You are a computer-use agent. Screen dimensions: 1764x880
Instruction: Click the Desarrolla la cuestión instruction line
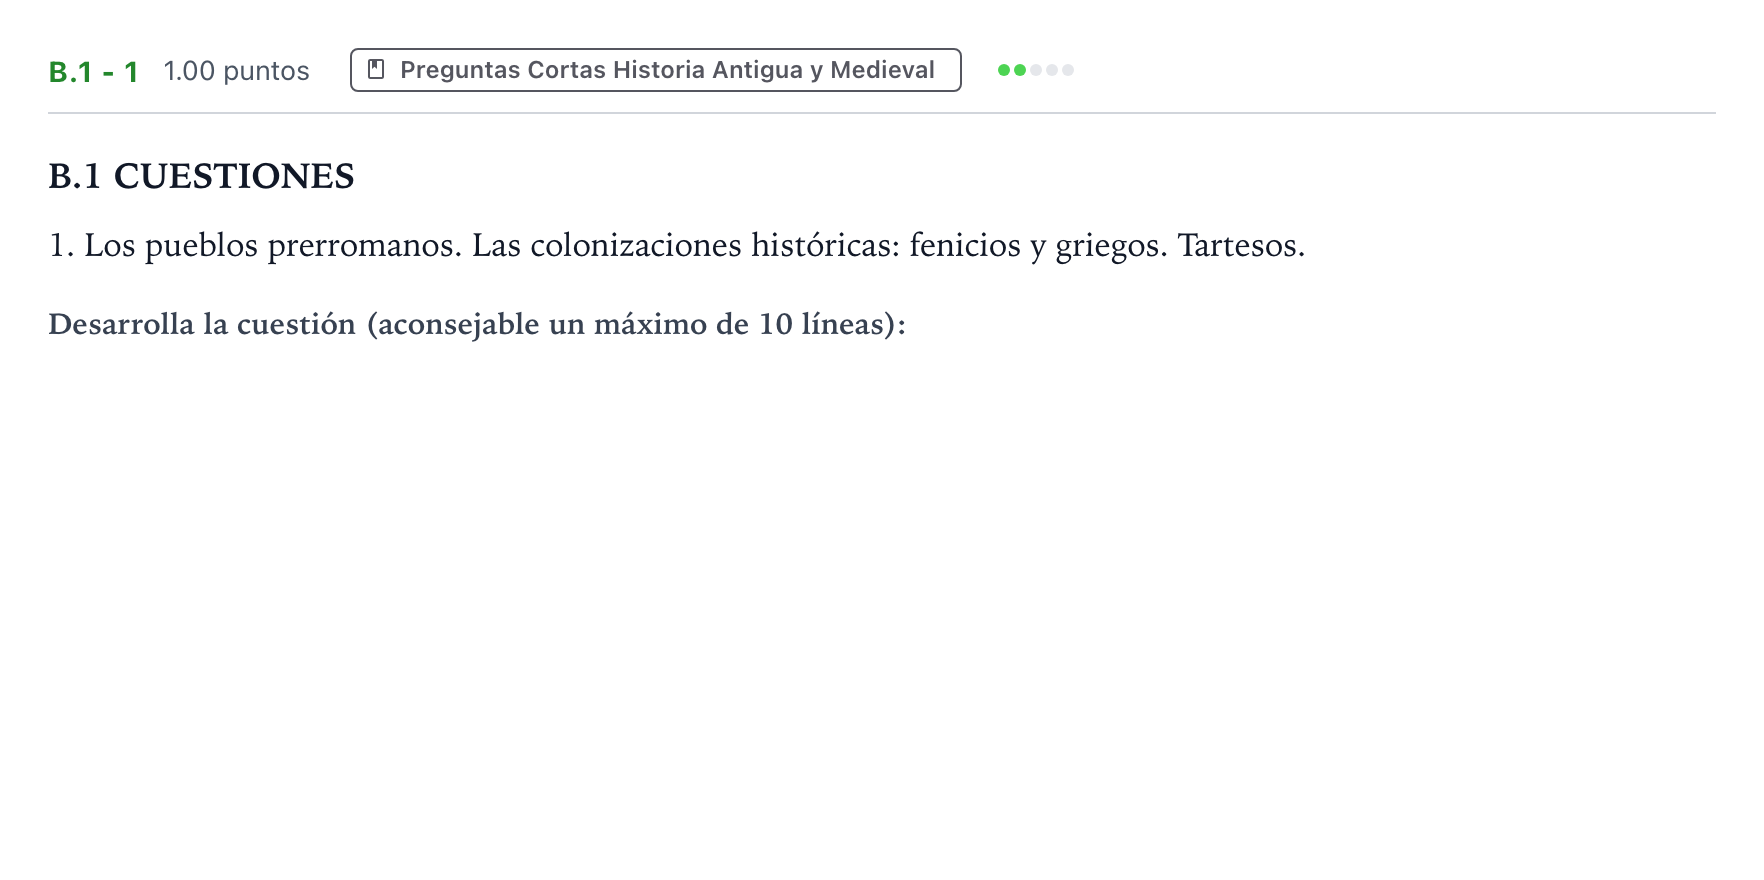[477, 324]
